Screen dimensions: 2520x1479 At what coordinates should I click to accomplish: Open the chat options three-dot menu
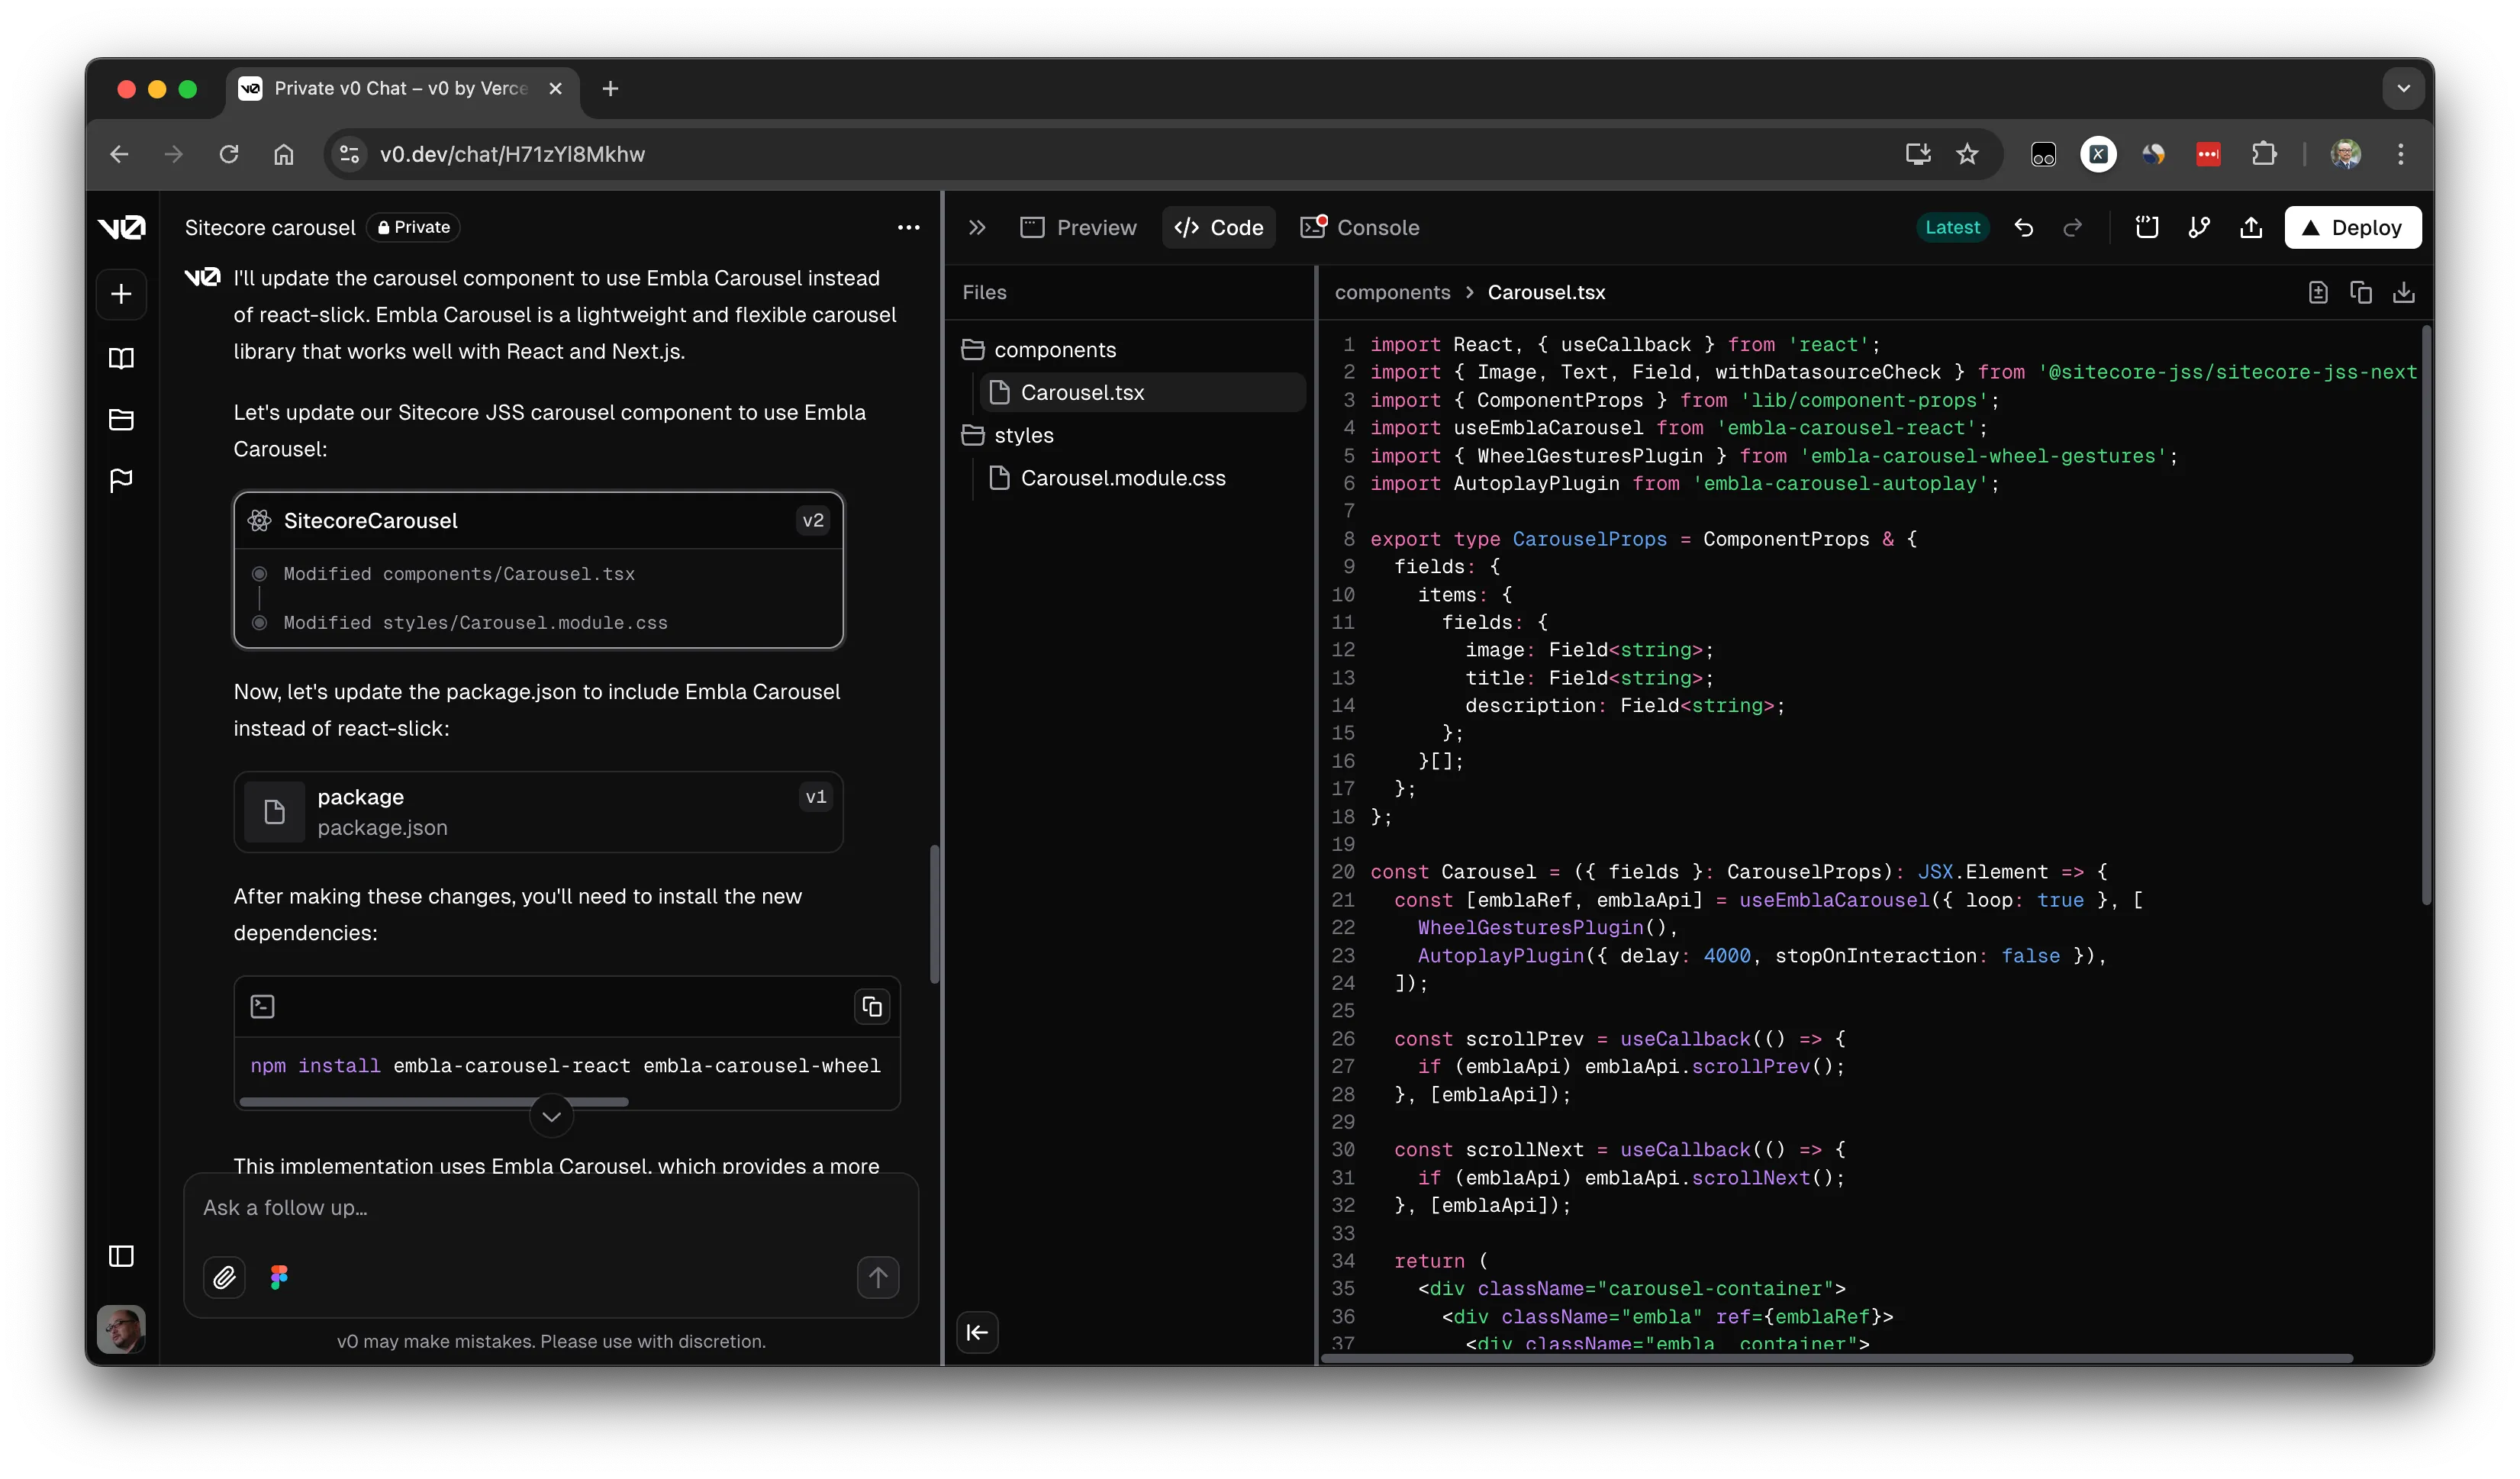[x=908, y=228]
